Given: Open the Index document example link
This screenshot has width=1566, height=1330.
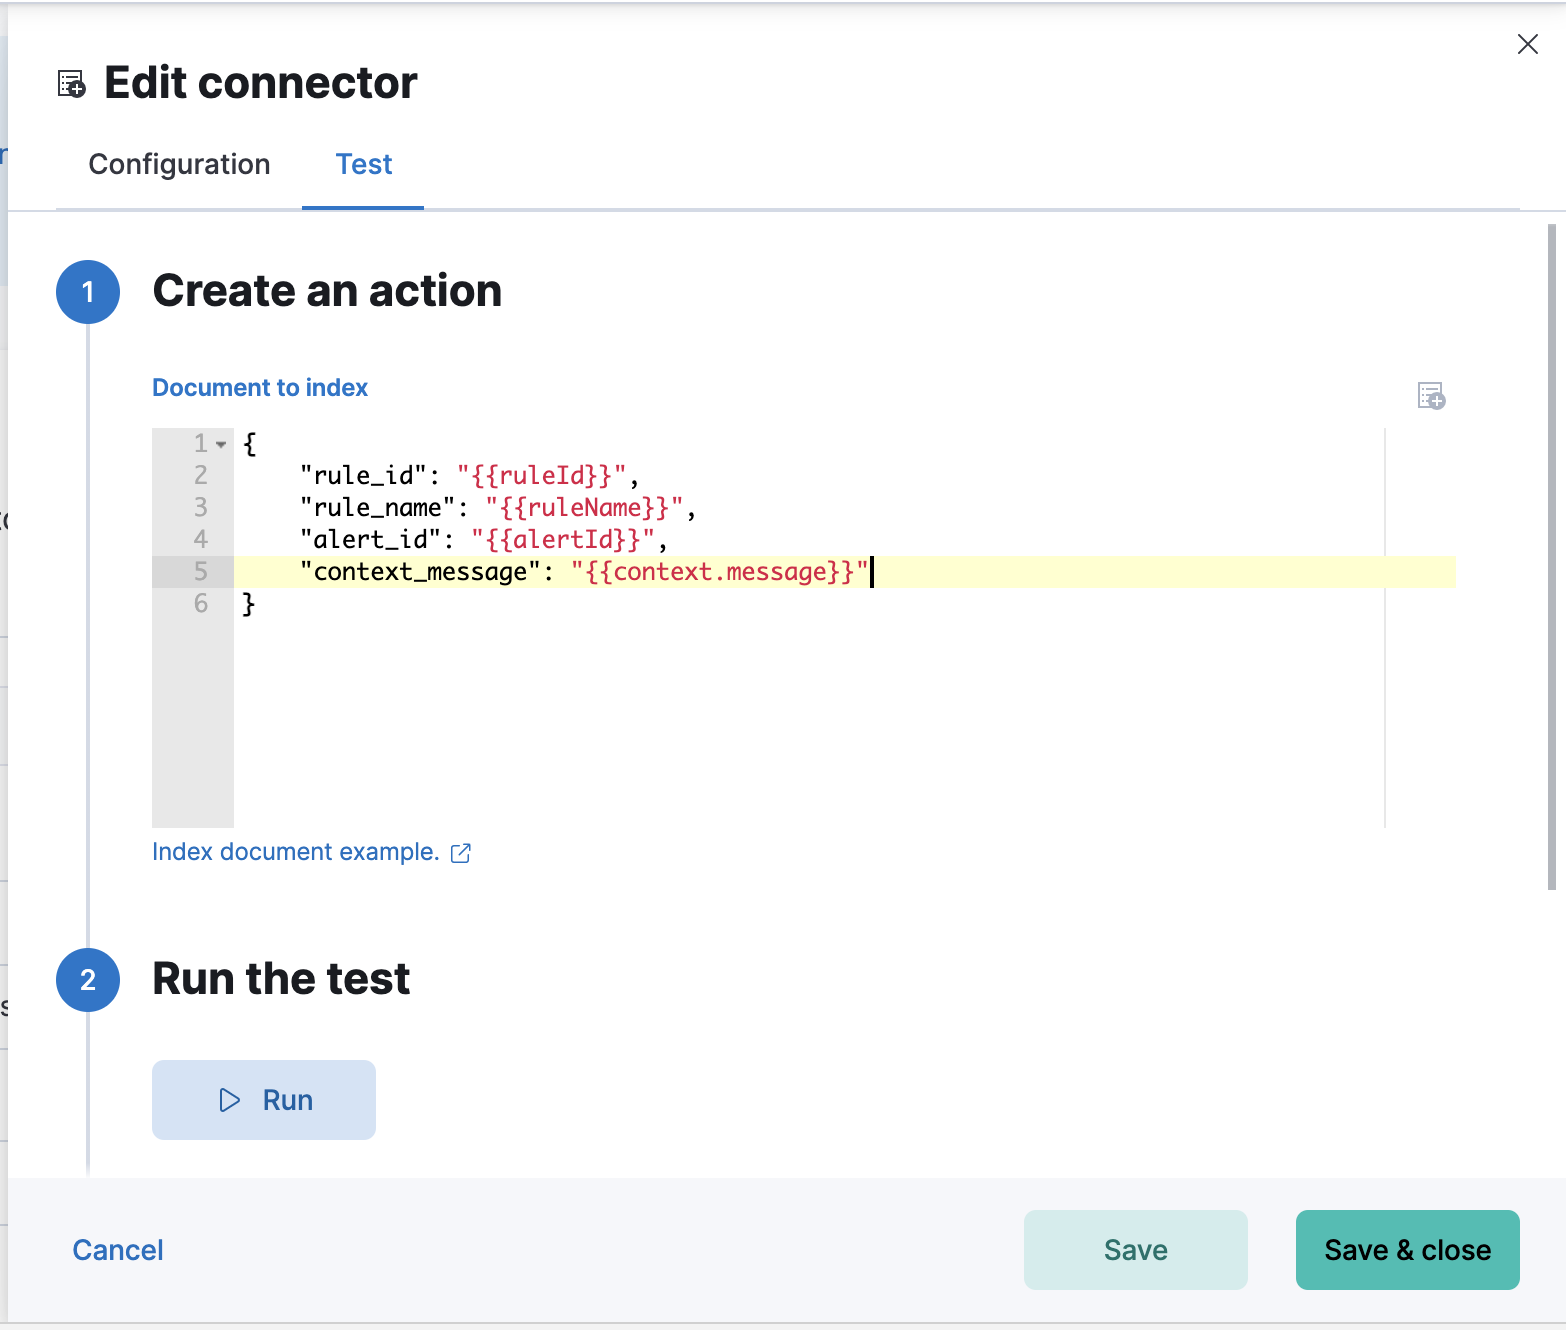Looking at the screenshot, I should [295, 852].
